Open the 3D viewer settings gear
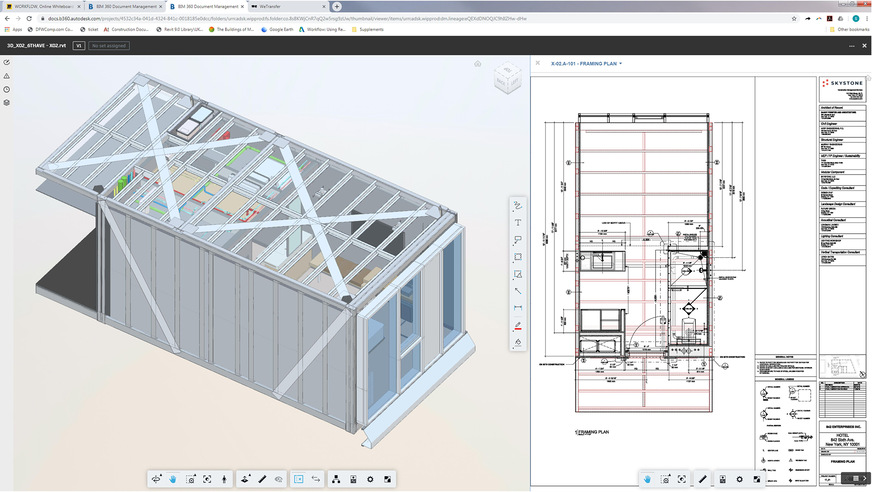872x492 pixels. coord(370,480)
